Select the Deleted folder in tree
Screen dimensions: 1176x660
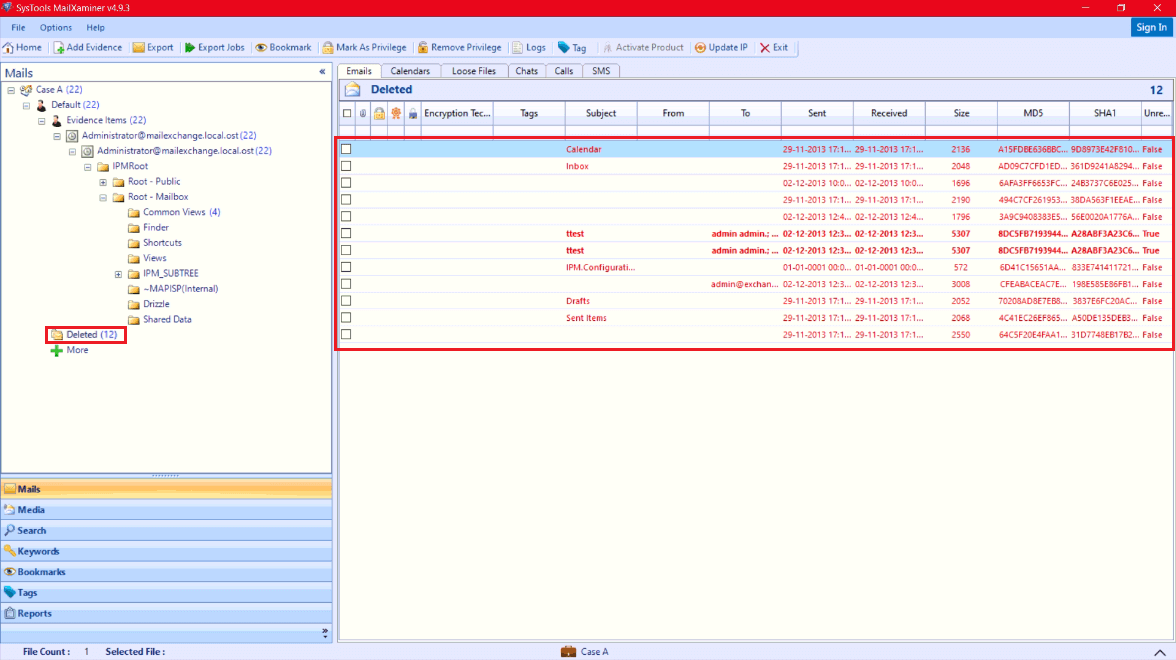(81, 334)
